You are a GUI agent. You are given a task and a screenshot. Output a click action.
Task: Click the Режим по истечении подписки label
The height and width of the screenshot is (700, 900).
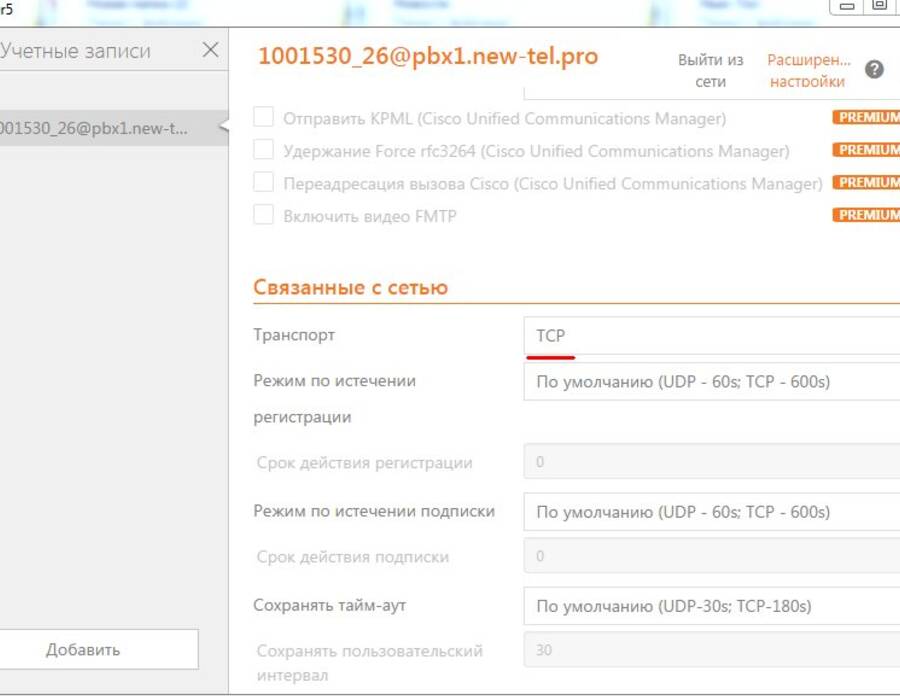tap(374, 512)
